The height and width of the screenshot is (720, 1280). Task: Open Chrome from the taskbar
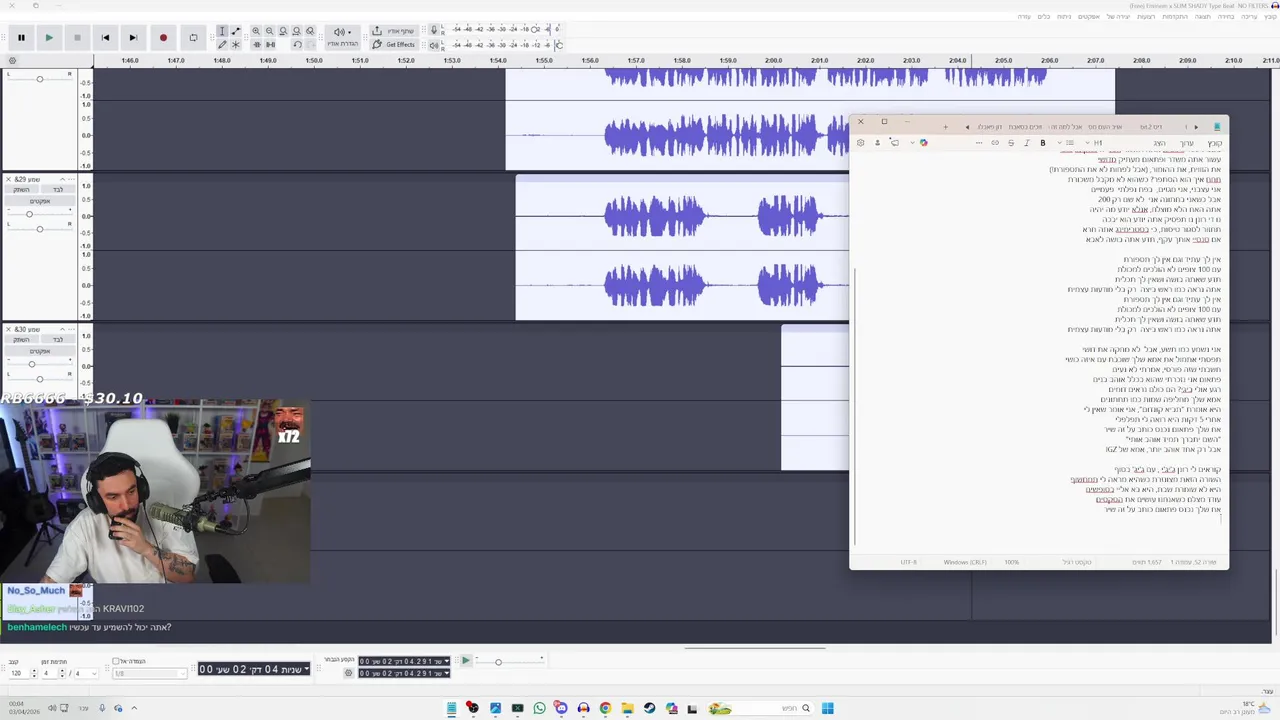pyautogui.click(x=605, y=708)
